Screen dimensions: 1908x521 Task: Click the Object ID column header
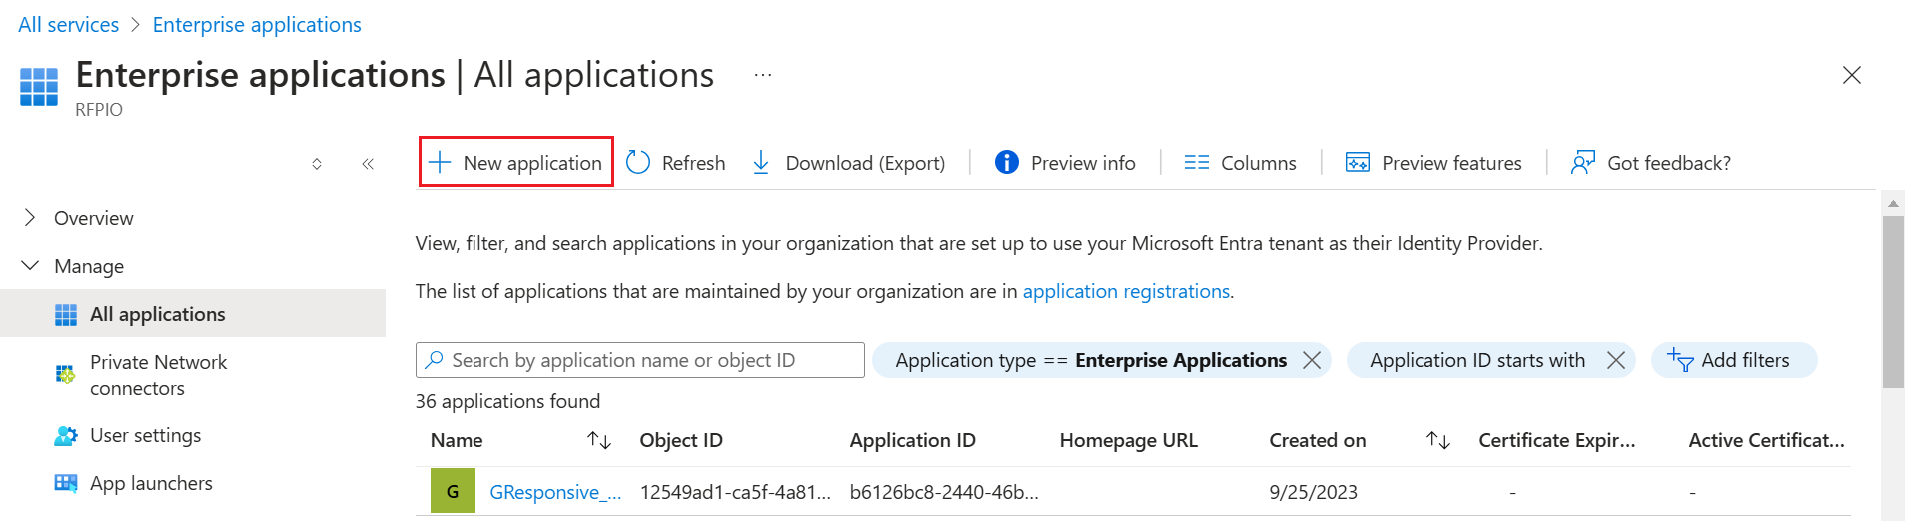(x=681, y=440)
